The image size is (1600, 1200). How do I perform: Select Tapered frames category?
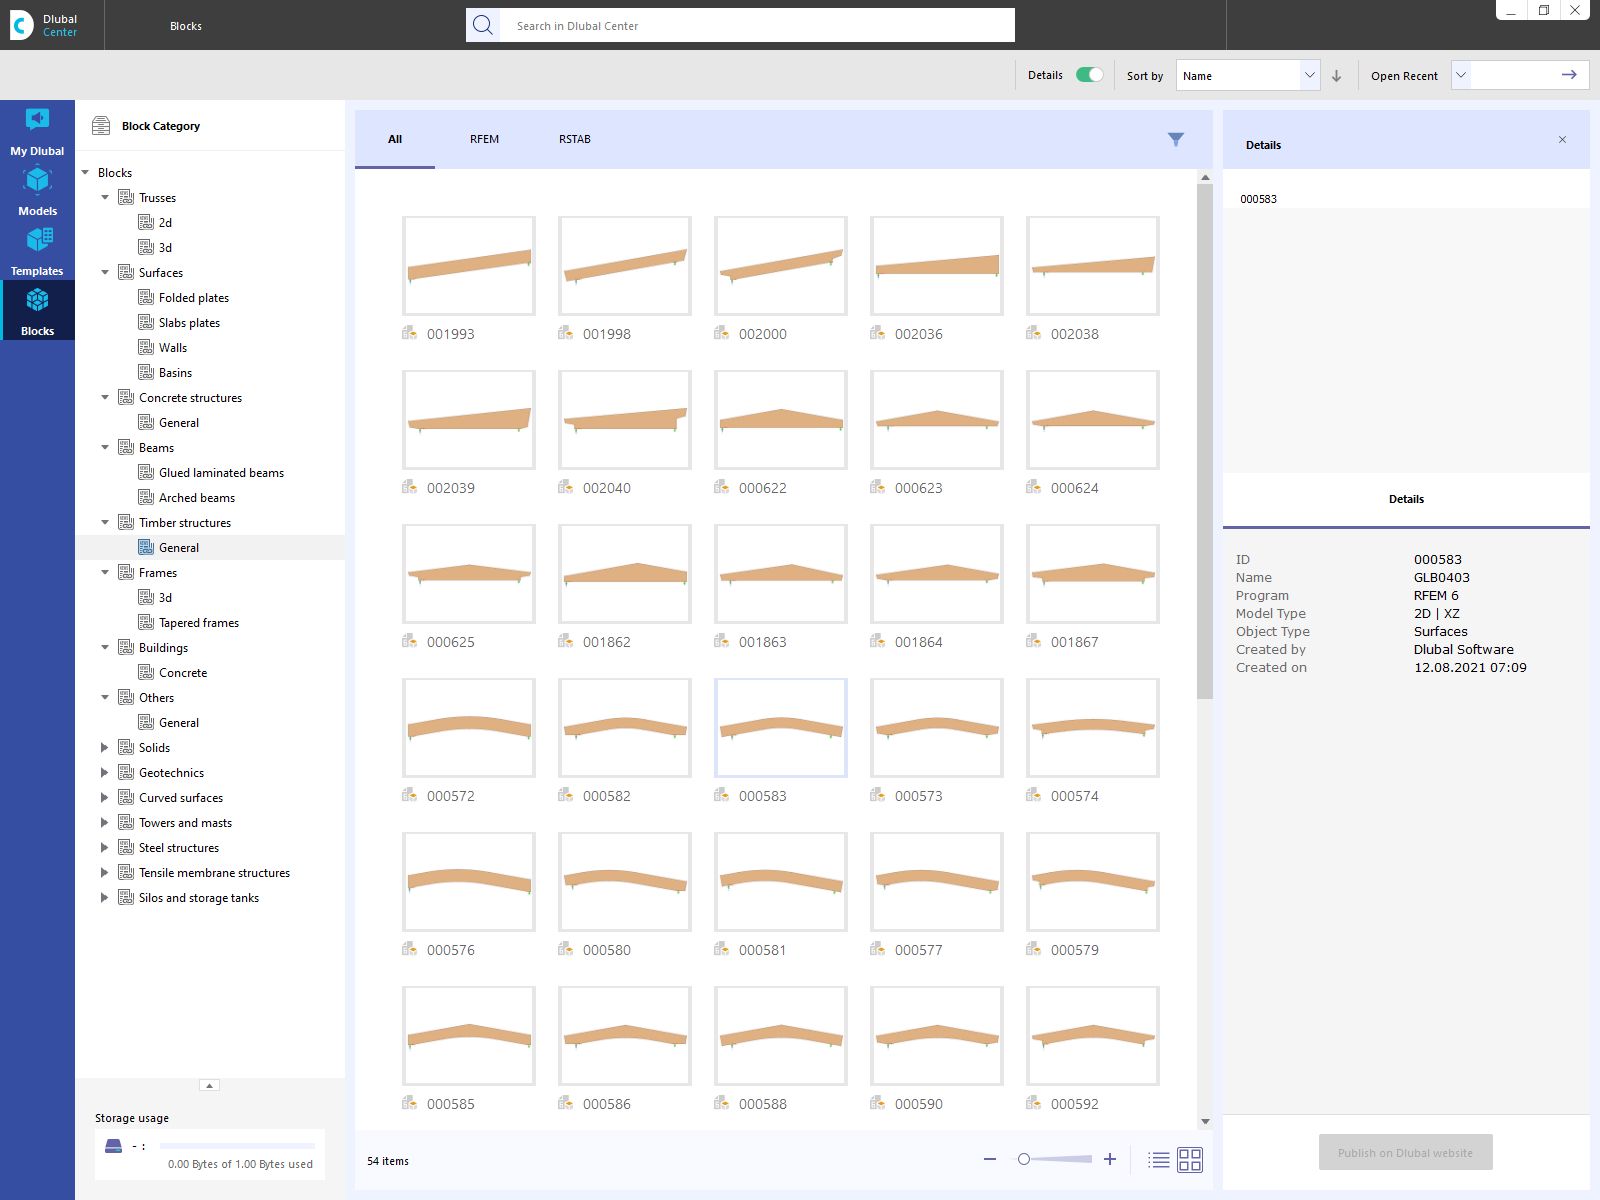point(199,622)
